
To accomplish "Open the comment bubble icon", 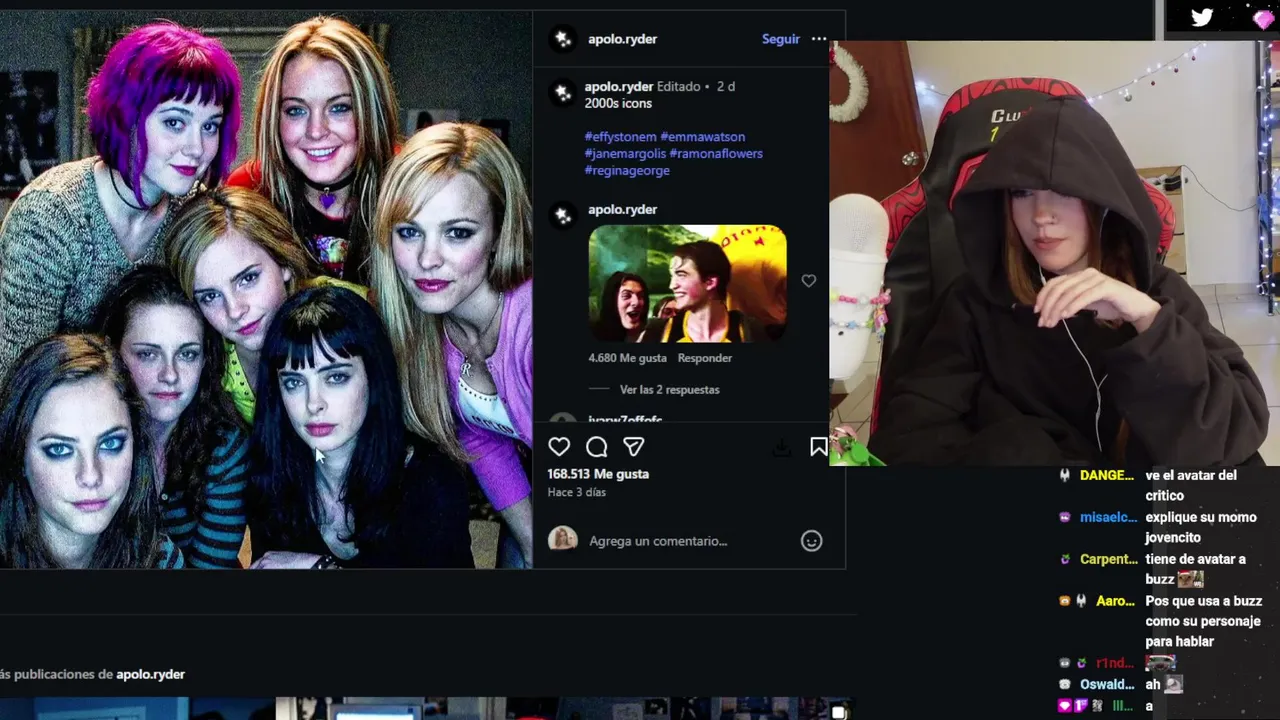I will tap(597, 447).
